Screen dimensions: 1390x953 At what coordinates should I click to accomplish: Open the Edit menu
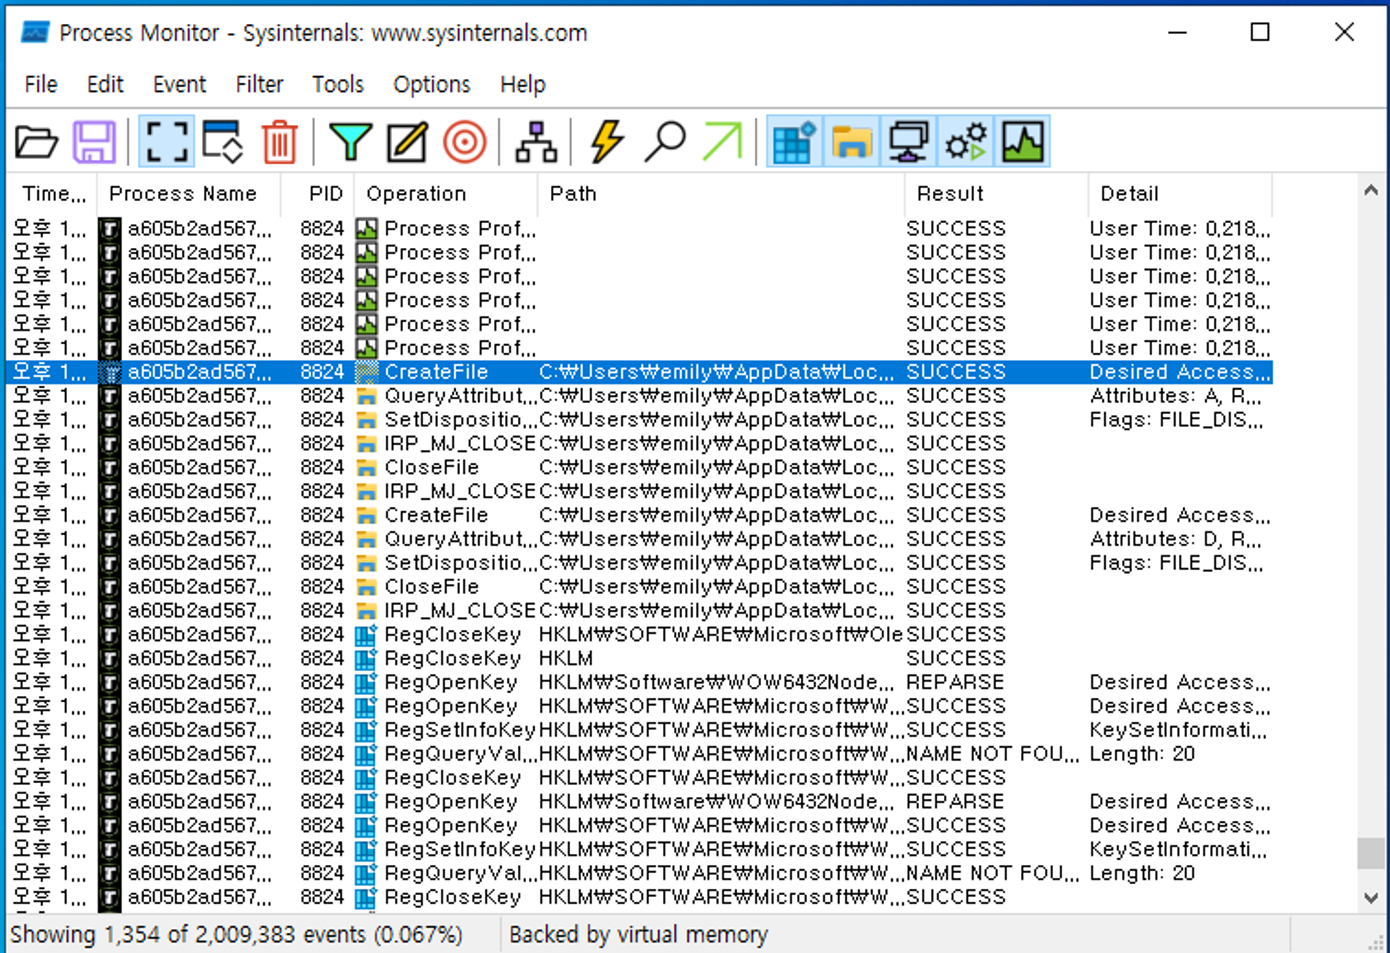tap(105, 84)
